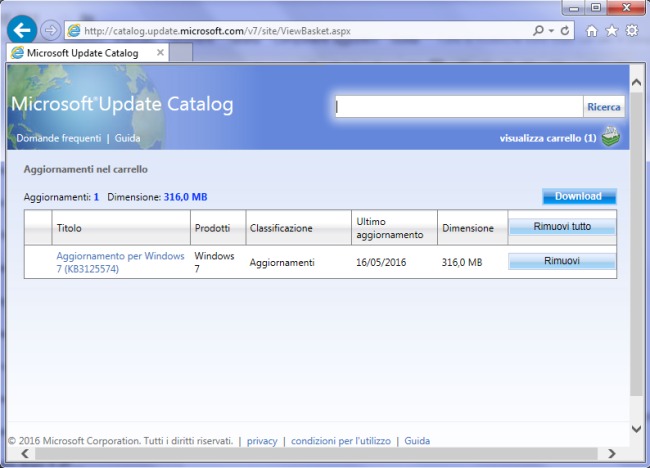Viewport: 650px width, 468px height.
Task: Open the Guida link in the footer
Action: click(x=417, y=441)
